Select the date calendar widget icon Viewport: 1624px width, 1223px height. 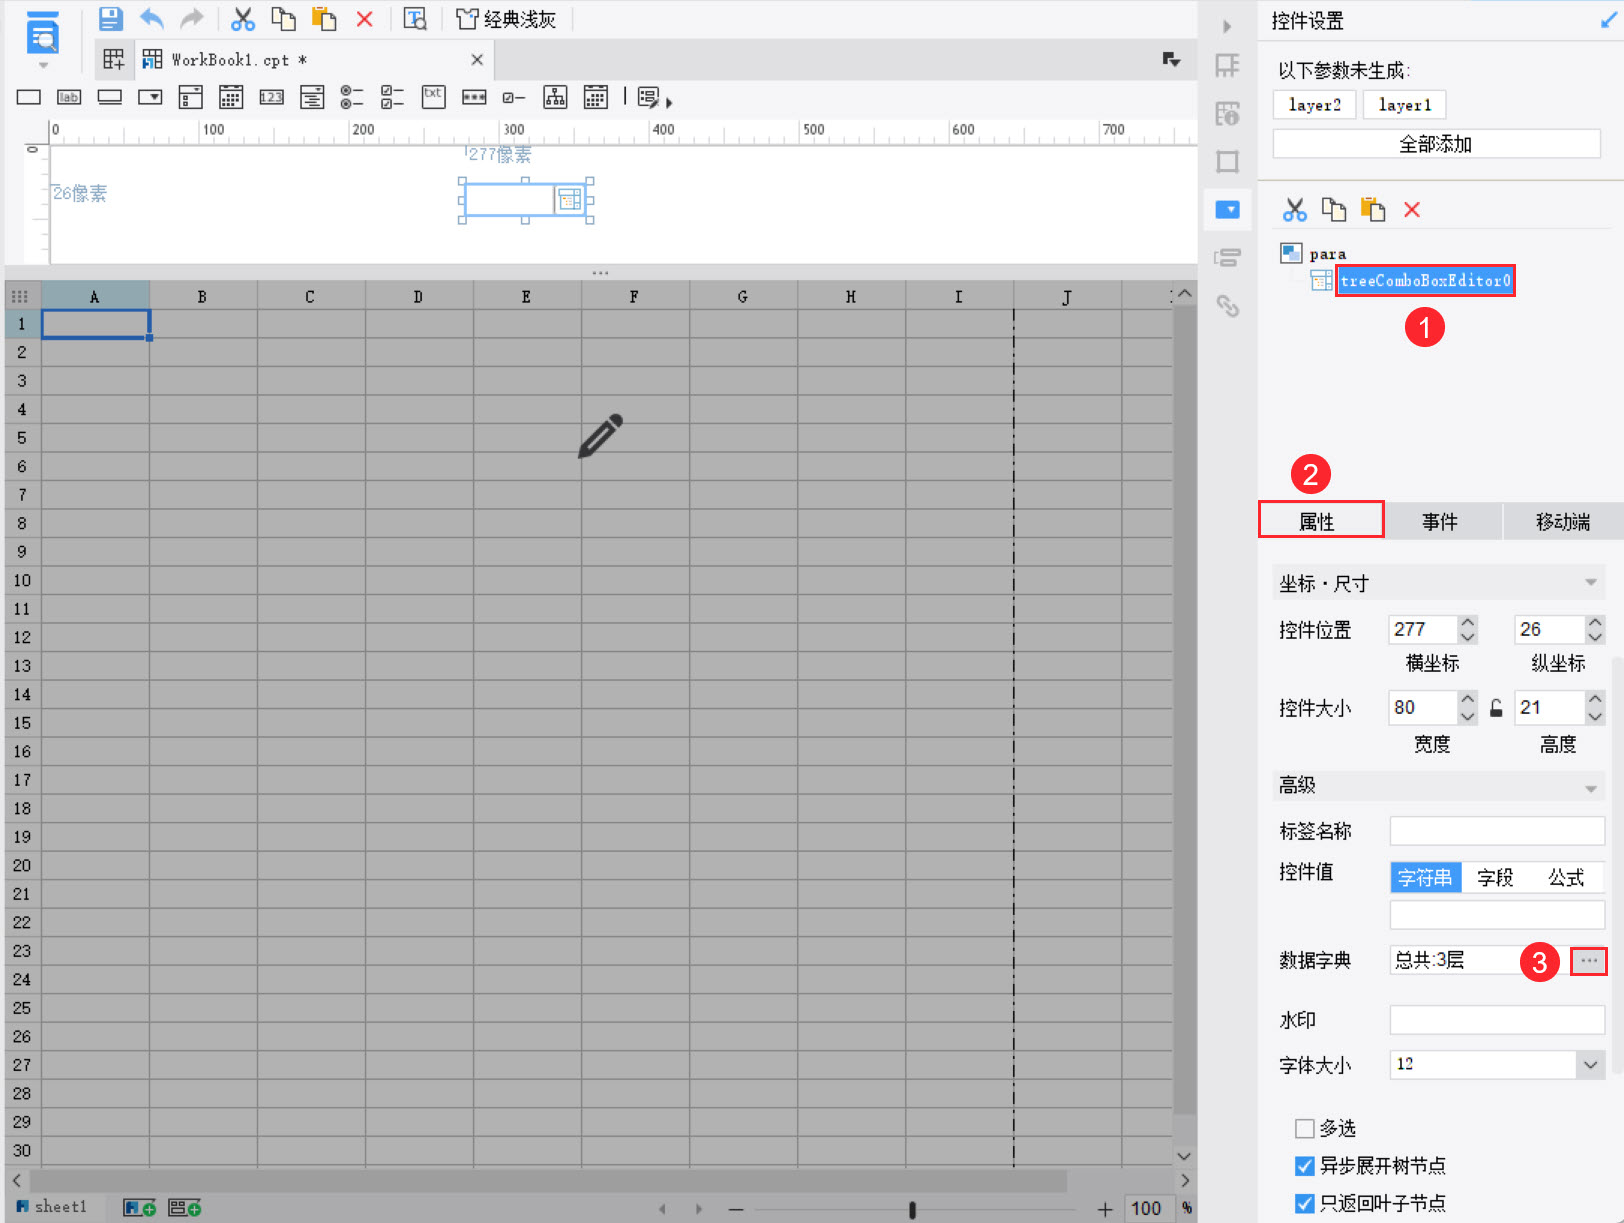[x=231, y=97]
